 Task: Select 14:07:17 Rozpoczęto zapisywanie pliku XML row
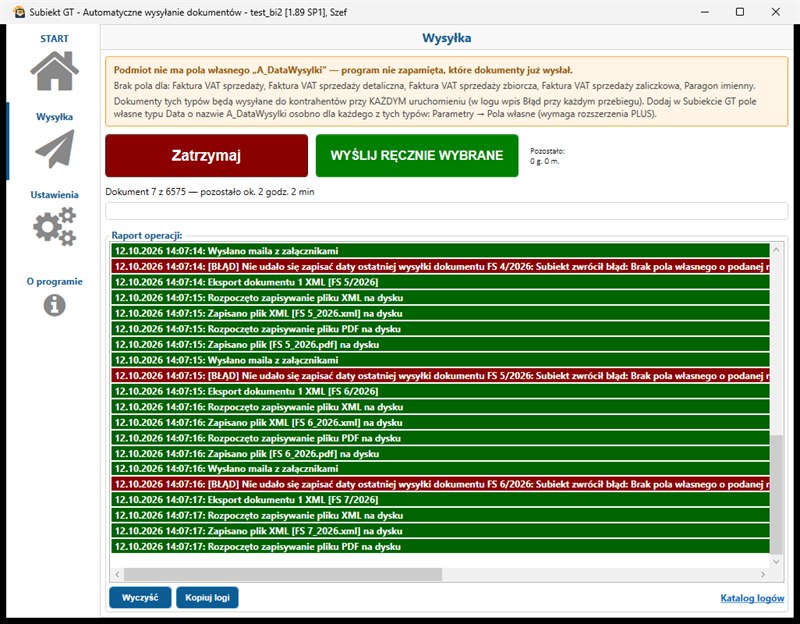[x=440, y=515]
